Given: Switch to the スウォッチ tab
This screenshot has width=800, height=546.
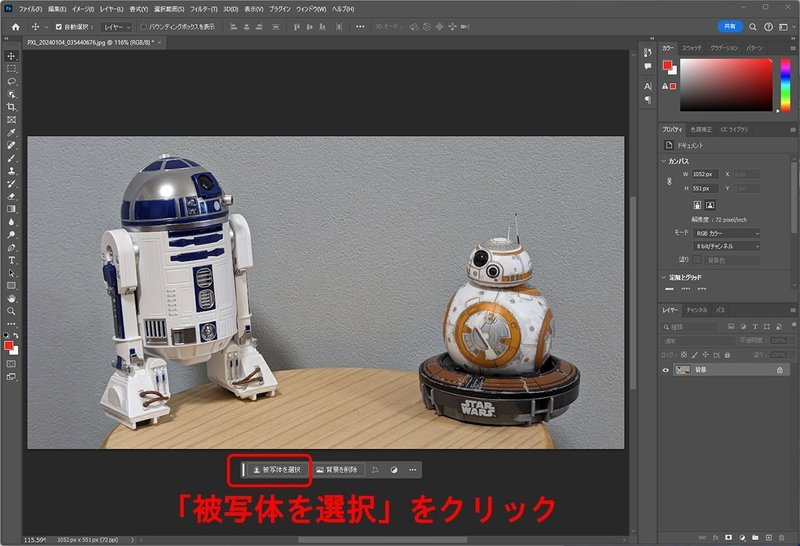Looking at the screenshot, I should [692, 48].
